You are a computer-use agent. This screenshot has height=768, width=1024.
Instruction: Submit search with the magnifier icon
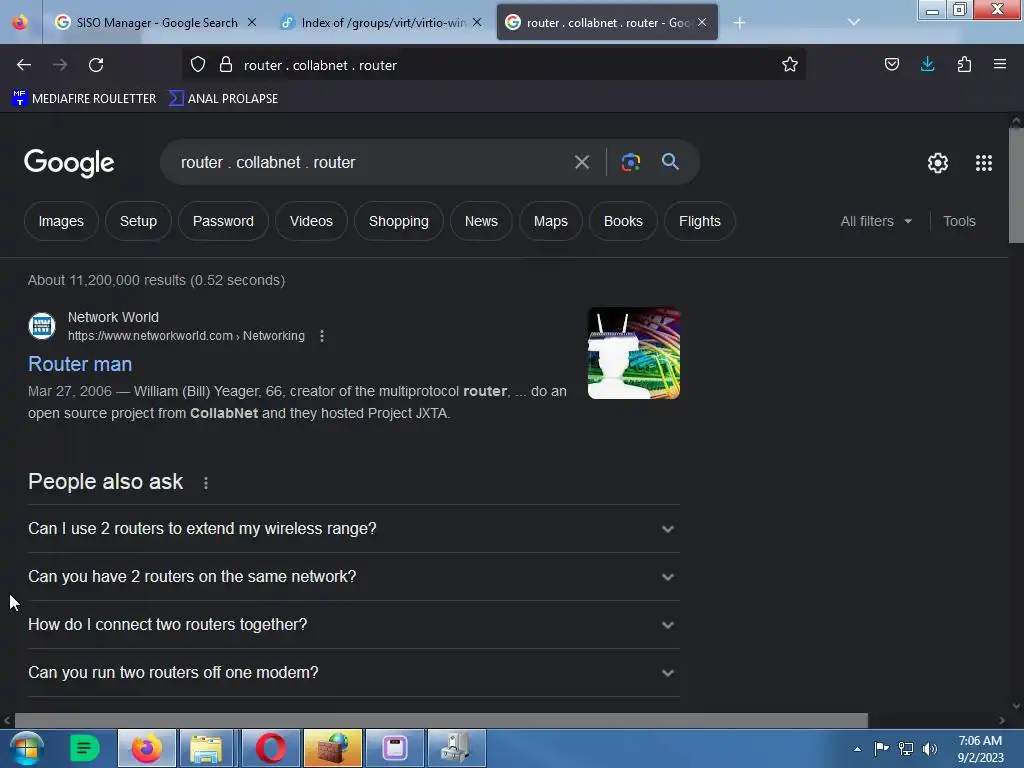click(670, 162)
